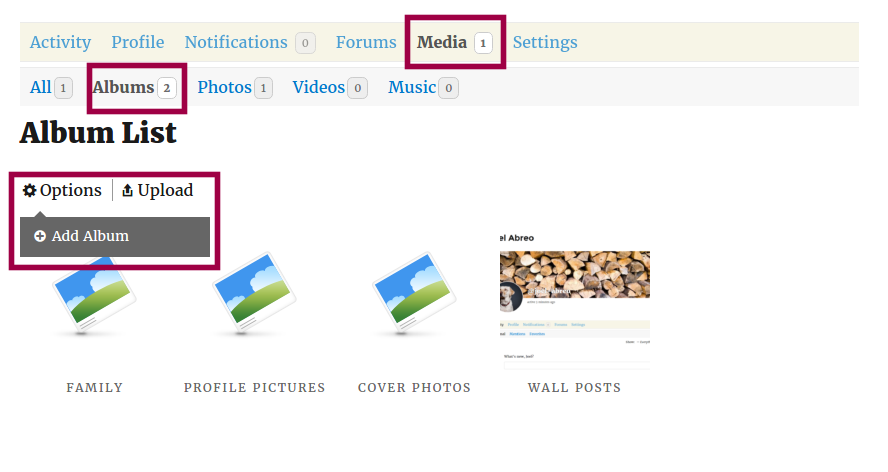
Task: Open the Music sub-tab
Action: tap(412, 87)
